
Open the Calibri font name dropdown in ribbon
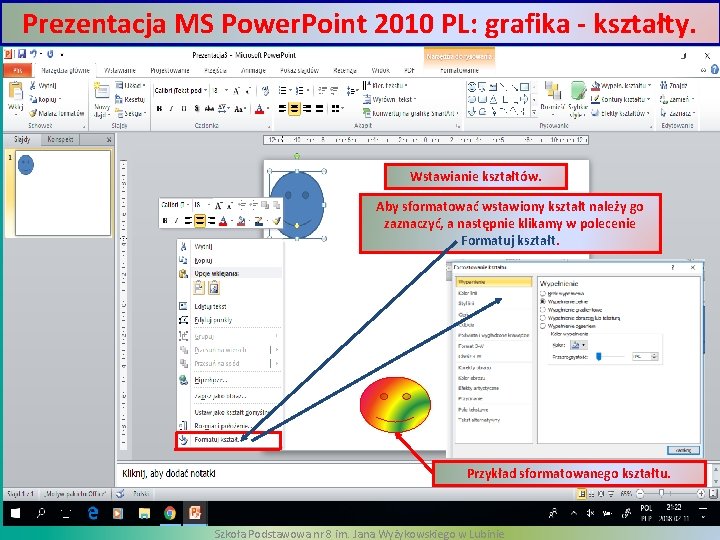click(x=205, y=90)
